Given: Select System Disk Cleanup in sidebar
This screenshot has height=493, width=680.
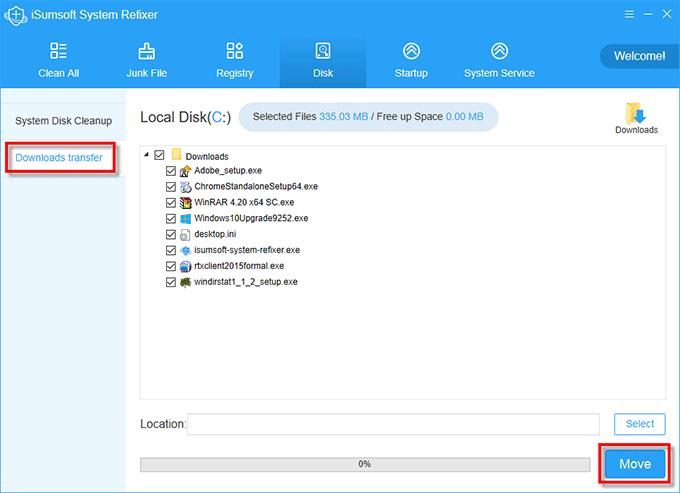Looking at the screenshot, I should point(63,121).
